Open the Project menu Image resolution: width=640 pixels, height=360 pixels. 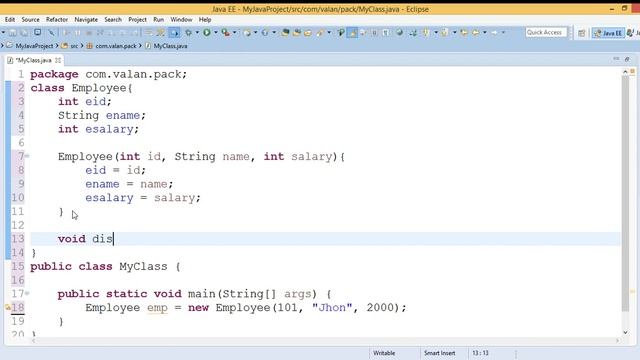[137, 19]
